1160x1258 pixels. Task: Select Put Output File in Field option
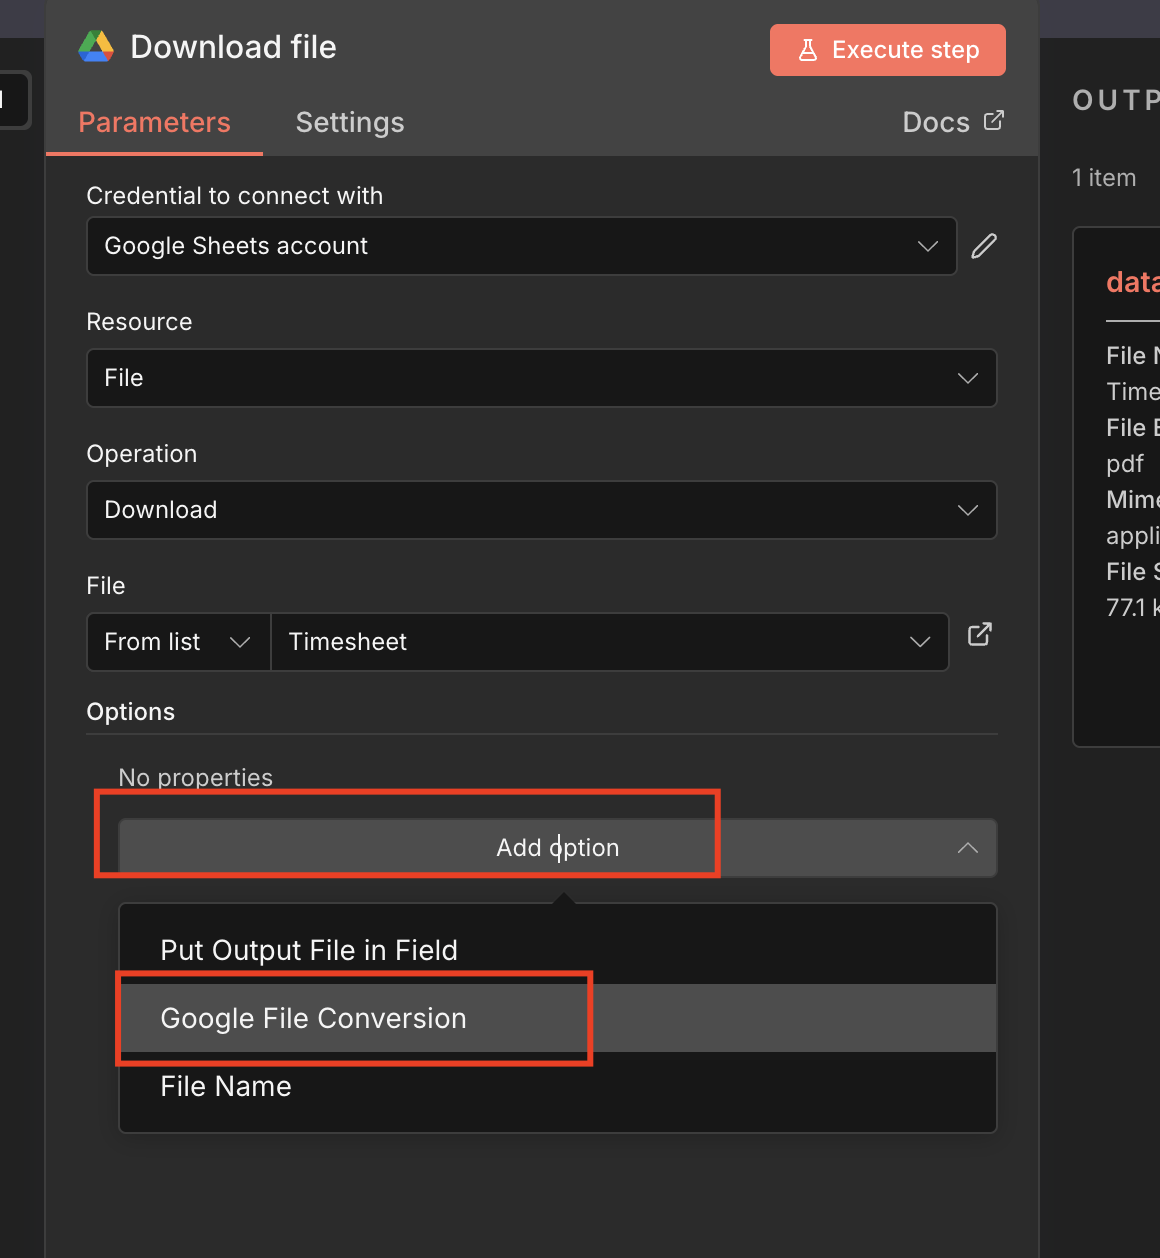(309, 950)
